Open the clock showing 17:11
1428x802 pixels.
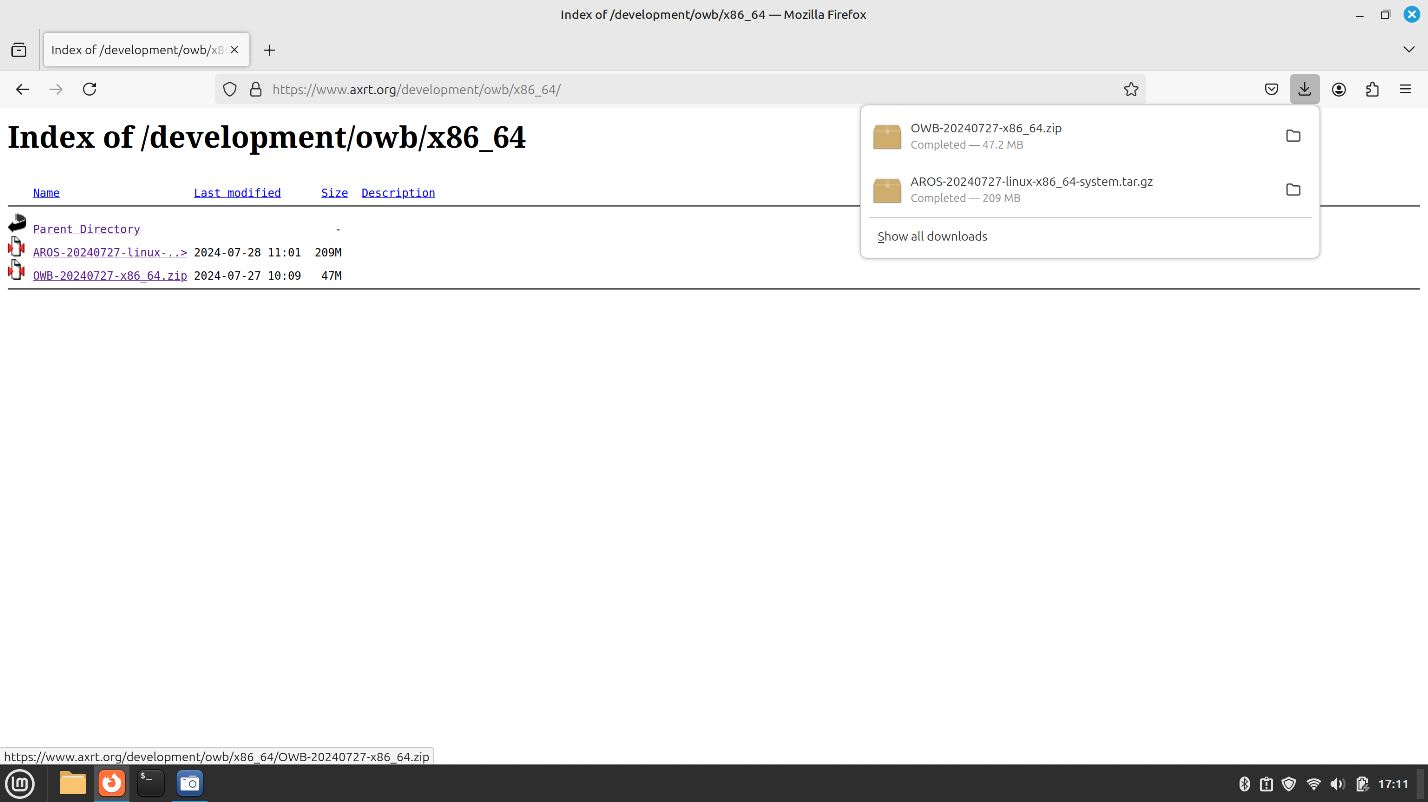(x=1393, y=784)
